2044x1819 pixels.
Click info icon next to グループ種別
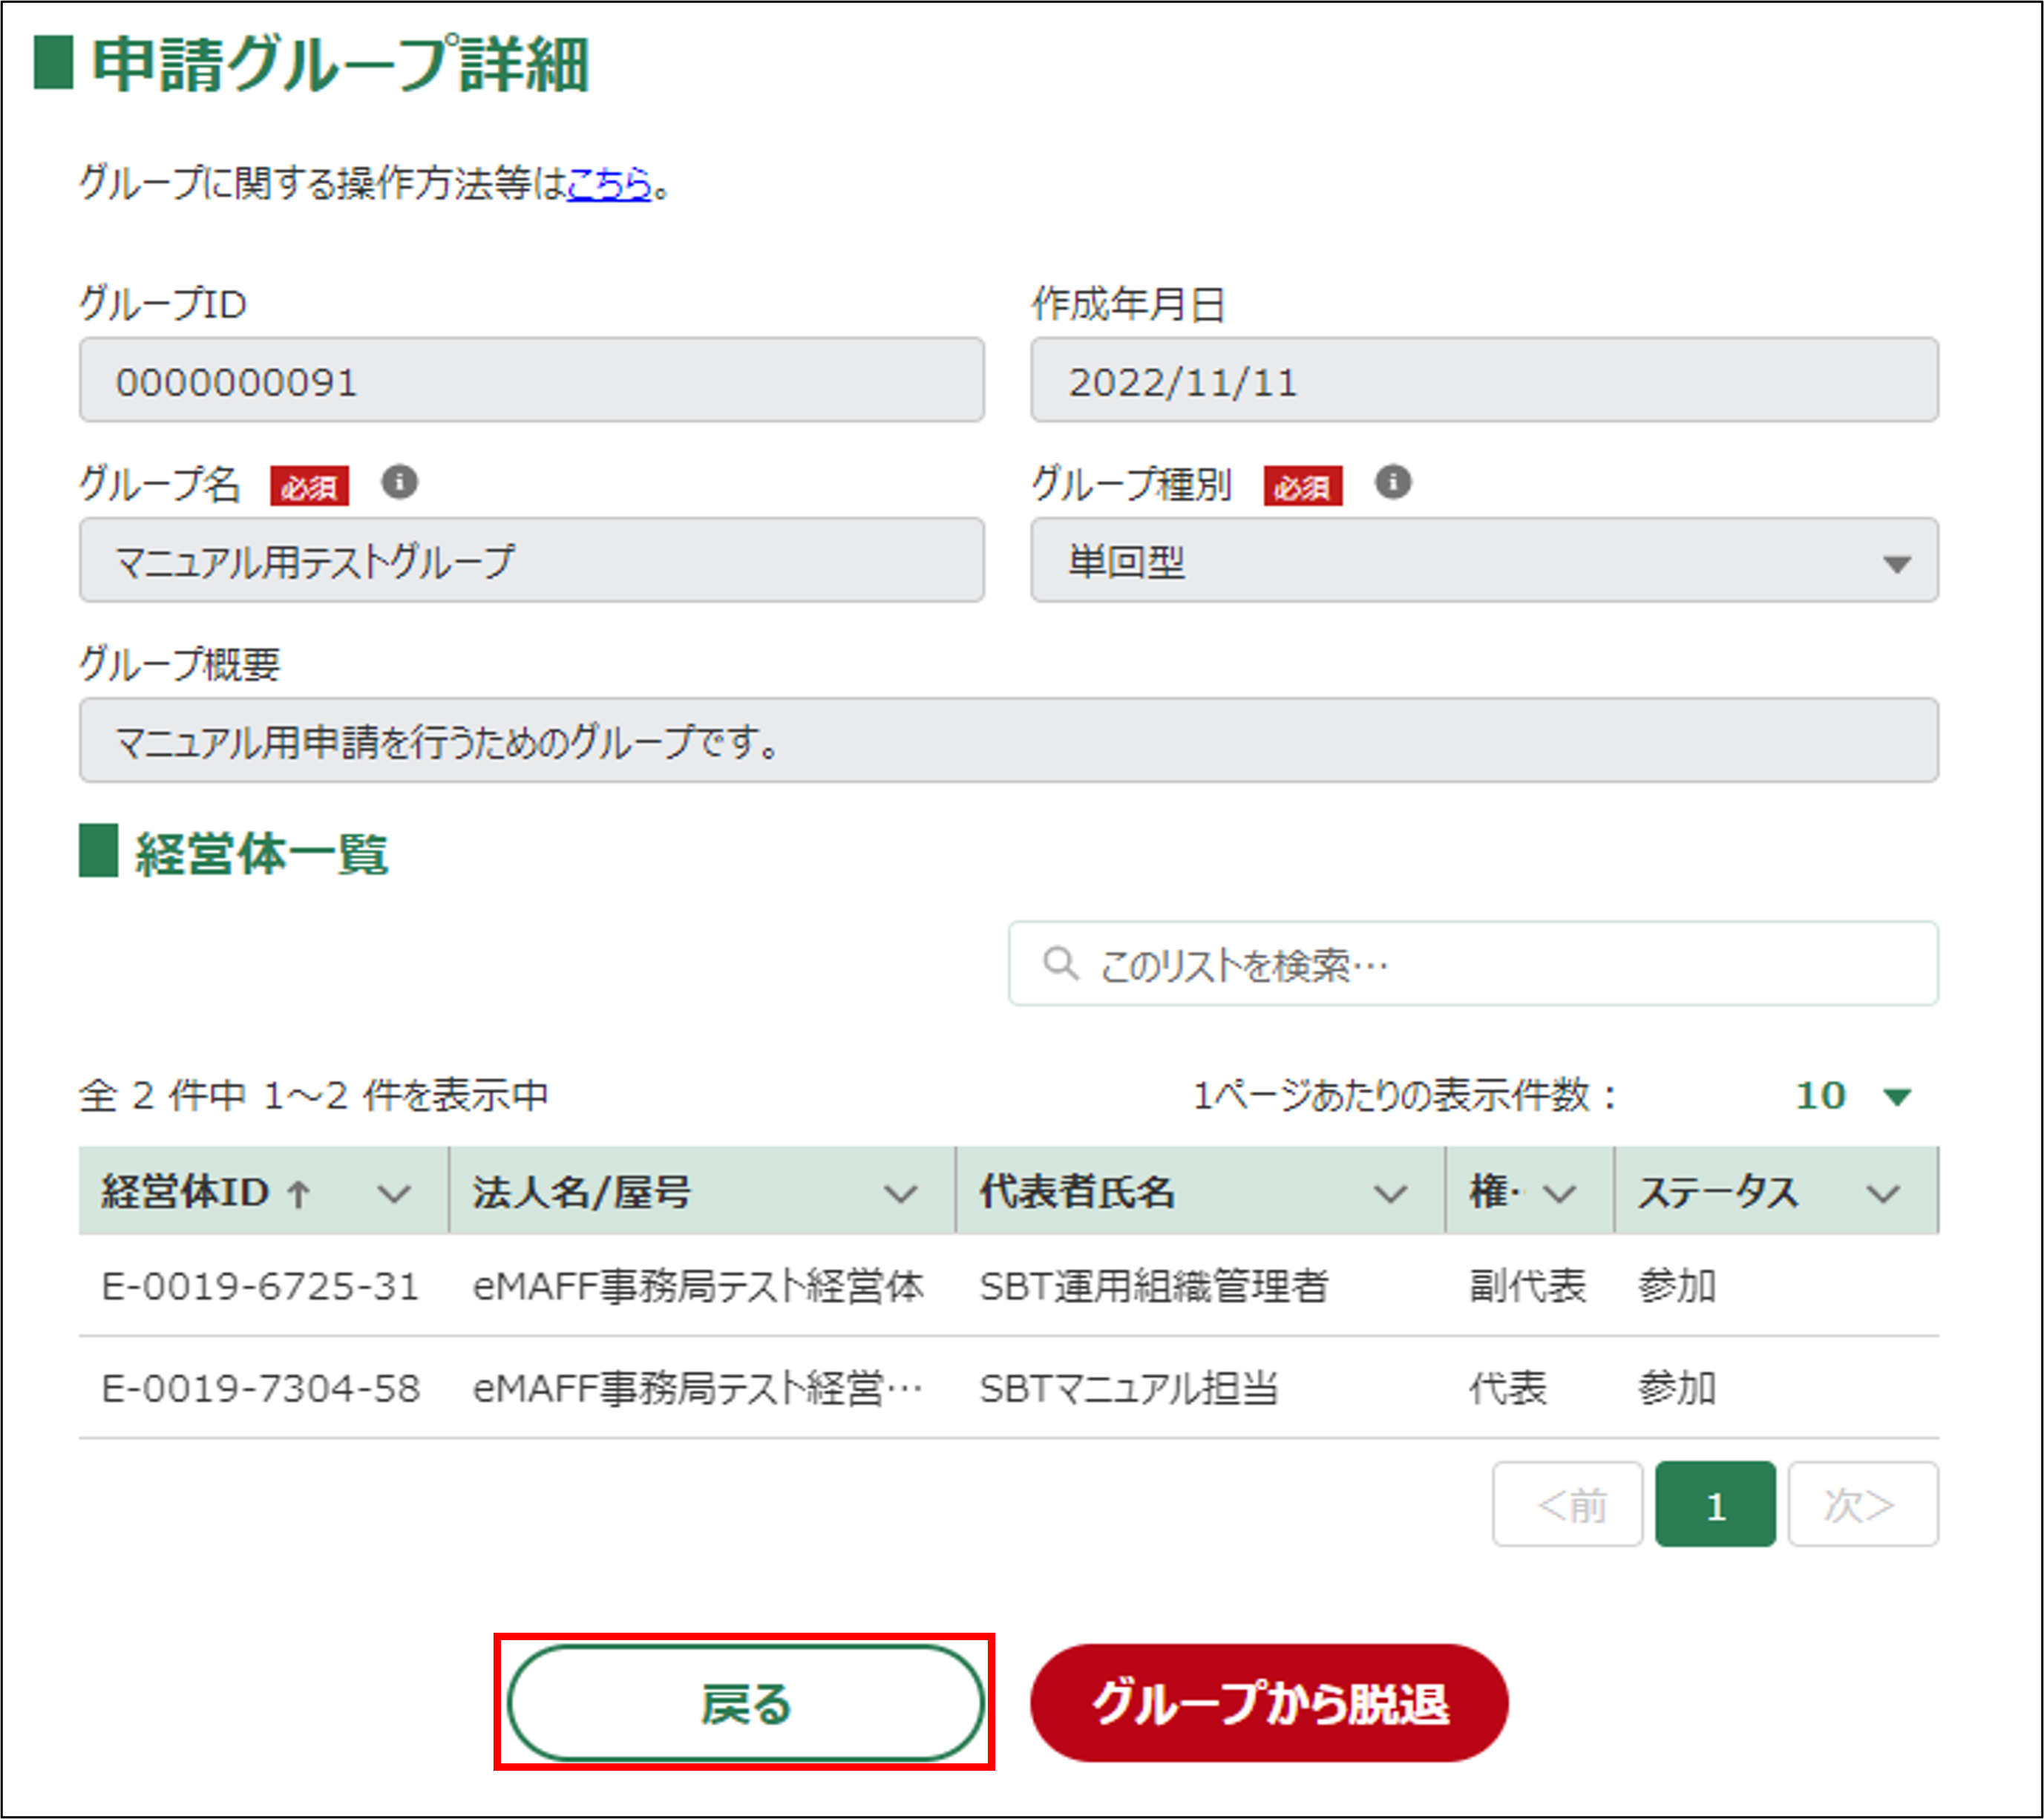point(1392,483)
